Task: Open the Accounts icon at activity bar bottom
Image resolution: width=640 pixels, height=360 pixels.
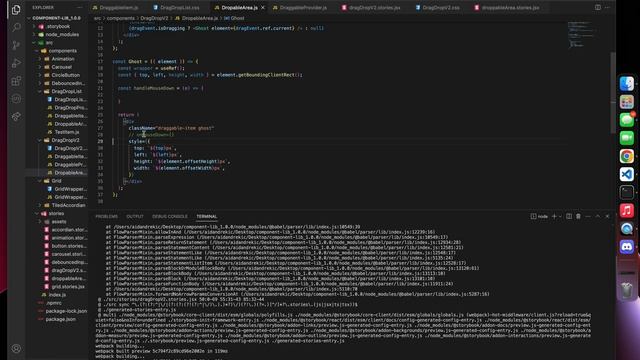Action: click(x=16, y=348)
